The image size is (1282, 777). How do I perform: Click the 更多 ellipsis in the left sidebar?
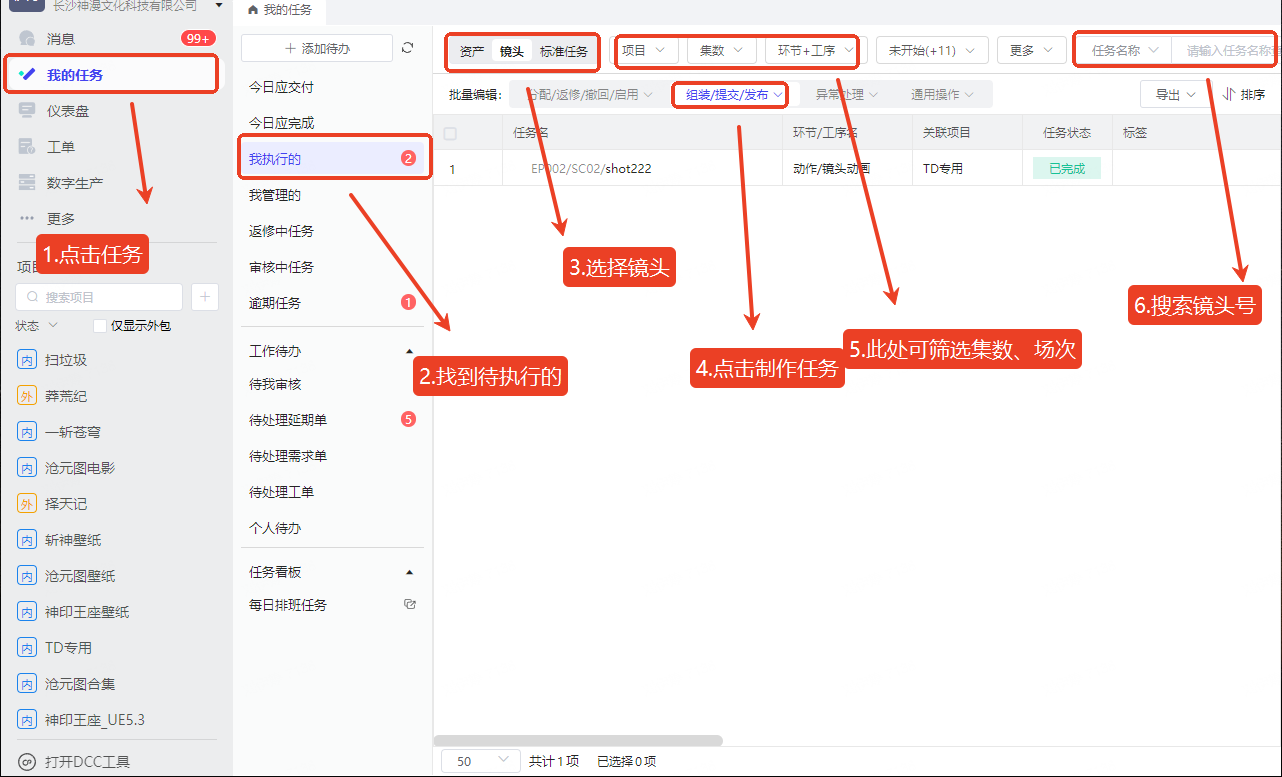27,218
